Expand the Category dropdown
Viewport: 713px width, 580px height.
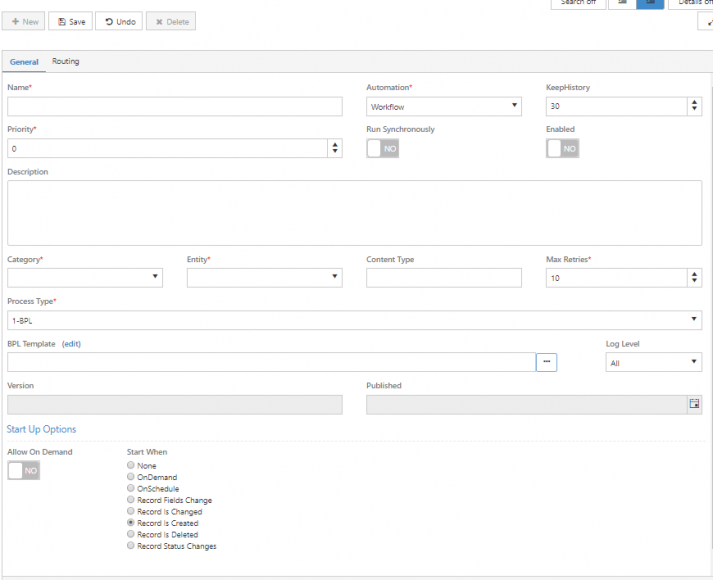pos(85,278)
